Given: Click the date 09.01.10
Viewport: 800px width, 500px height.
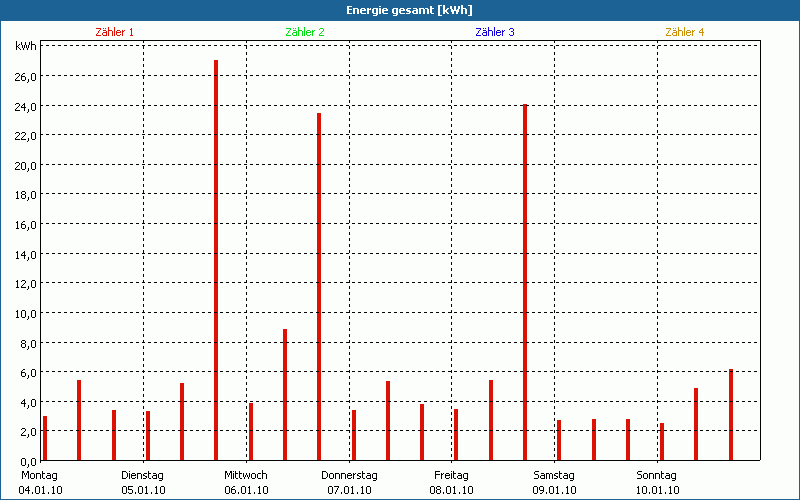Looking at the screenshot, I should [x=555, y=490].
